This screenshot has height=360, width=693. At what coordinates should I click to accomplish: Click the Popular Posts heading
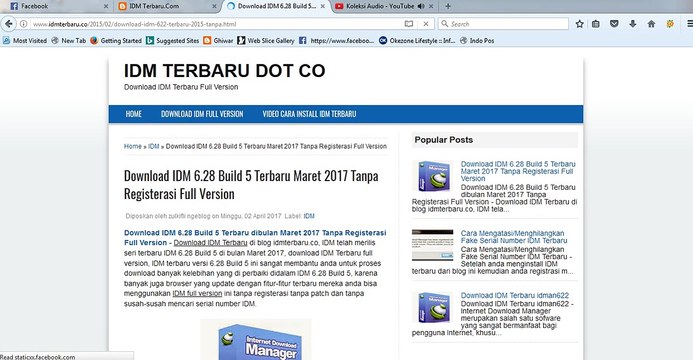[x=443, y=140]
